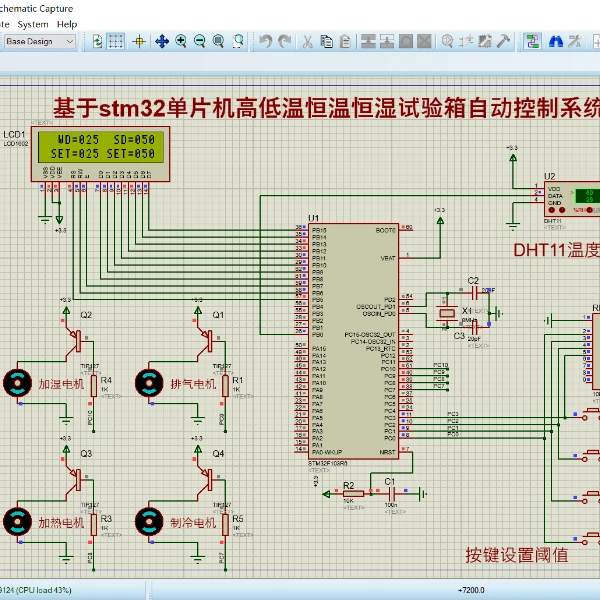Select resistor R3
Screen dimensions: 600x600
[94, 525]
